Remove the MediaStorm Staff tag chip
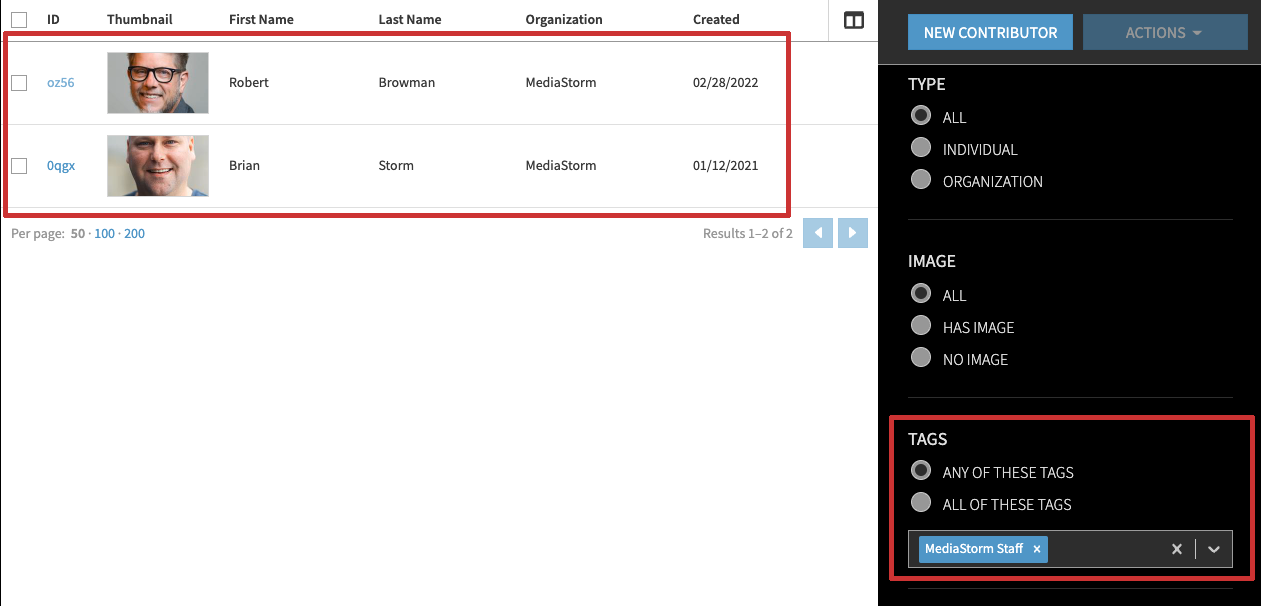 pyautogui.click(x=1037, y=549)
